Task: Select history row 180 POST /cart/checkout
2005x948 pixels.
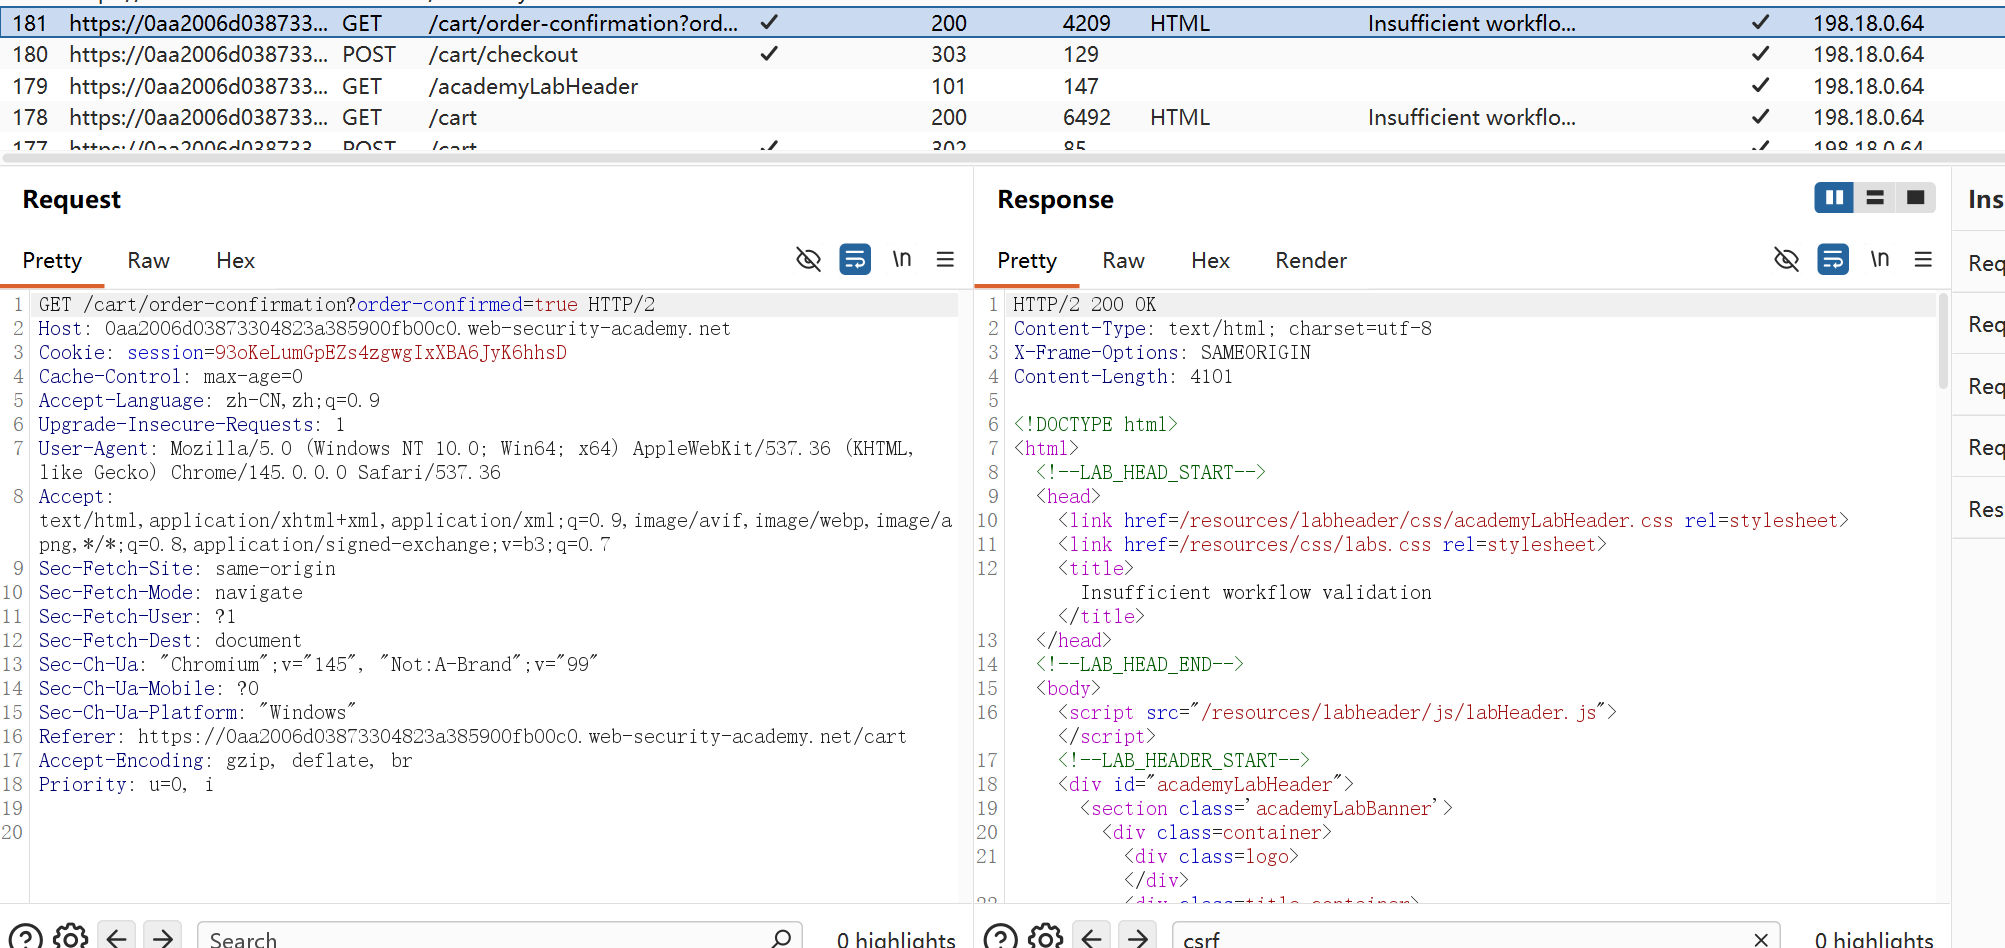Action: pyautogui.click(x=1002, y=54)
